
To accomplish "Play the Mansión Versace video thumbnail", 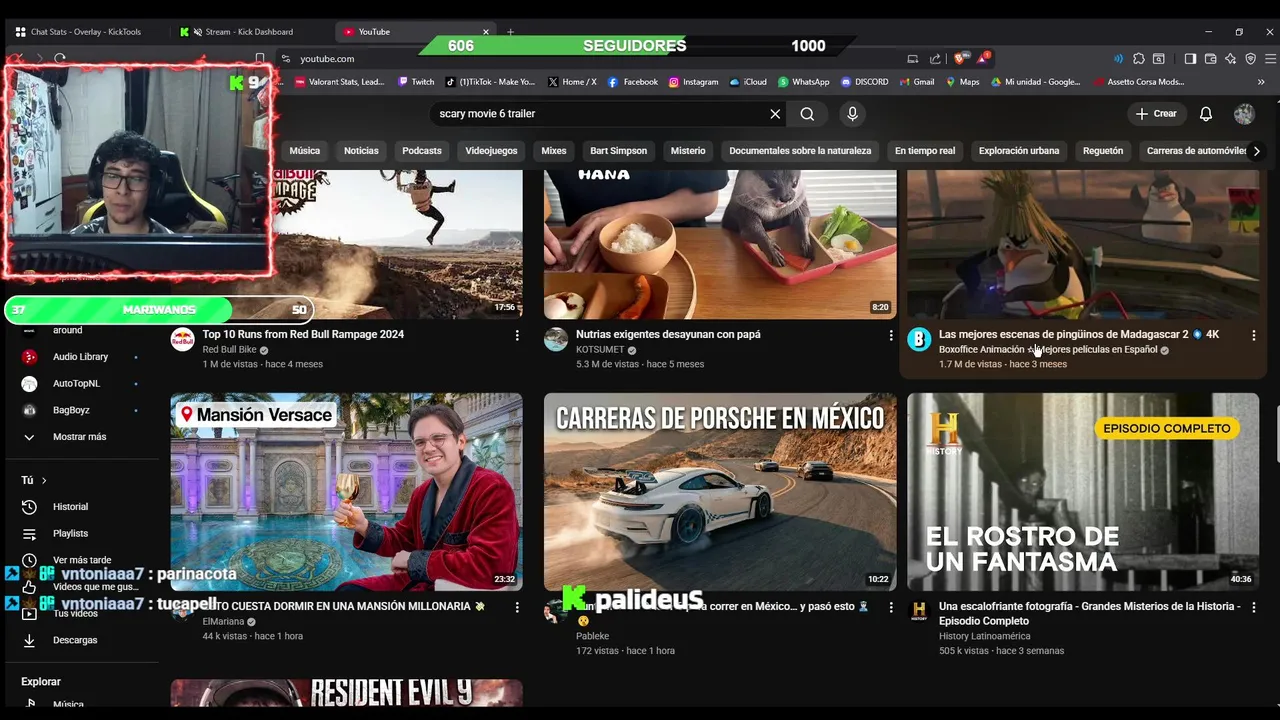I will pos(346,491).
